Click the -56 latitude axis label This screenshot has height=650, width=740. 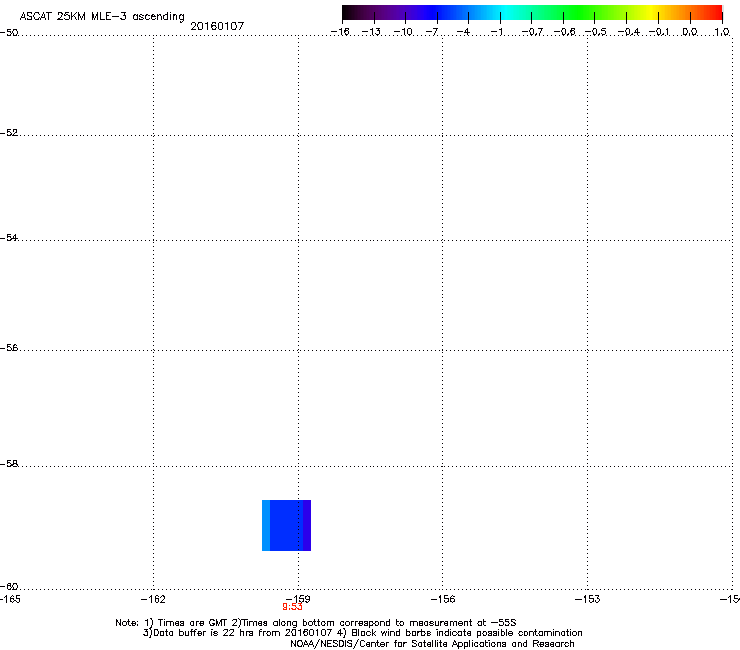[9, 348]
